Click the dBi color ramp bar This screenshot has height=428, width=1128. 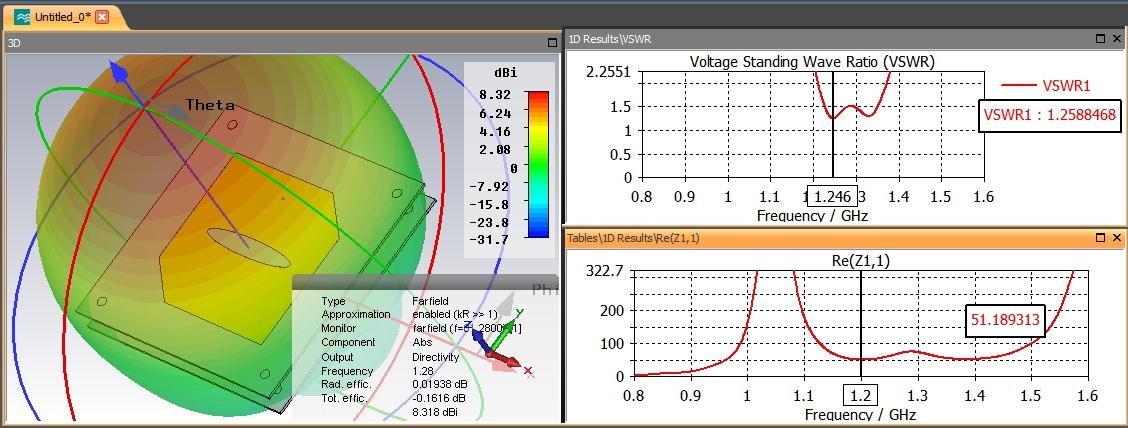537,164
